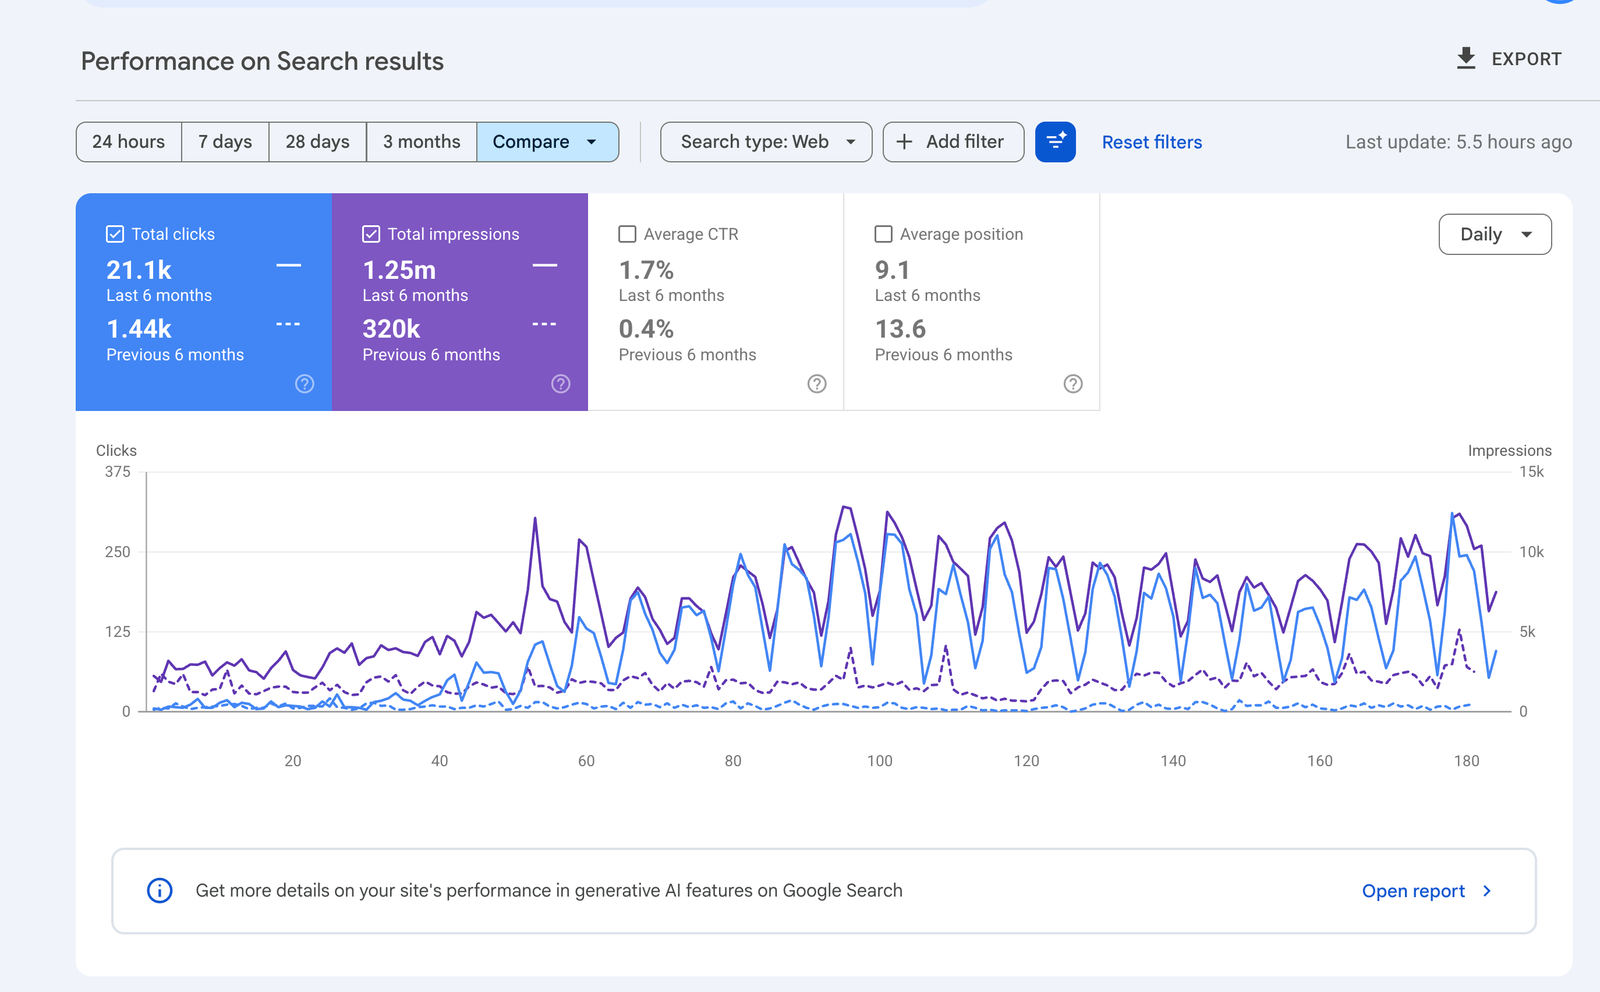Uncheck the Total clicks checkbox
Image resolution: width=1600 pixels, height=992 pixels.
pyautogui.click(x=115, y=234)
